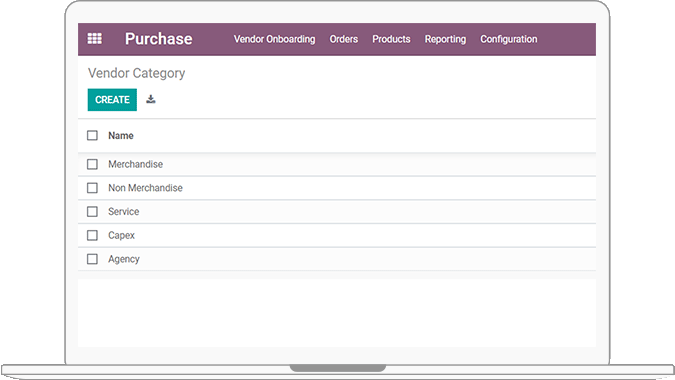Screen dimensions: 675x380
Task: Toggle the select-all checkbox beside Name
Action: coord(92,136)
